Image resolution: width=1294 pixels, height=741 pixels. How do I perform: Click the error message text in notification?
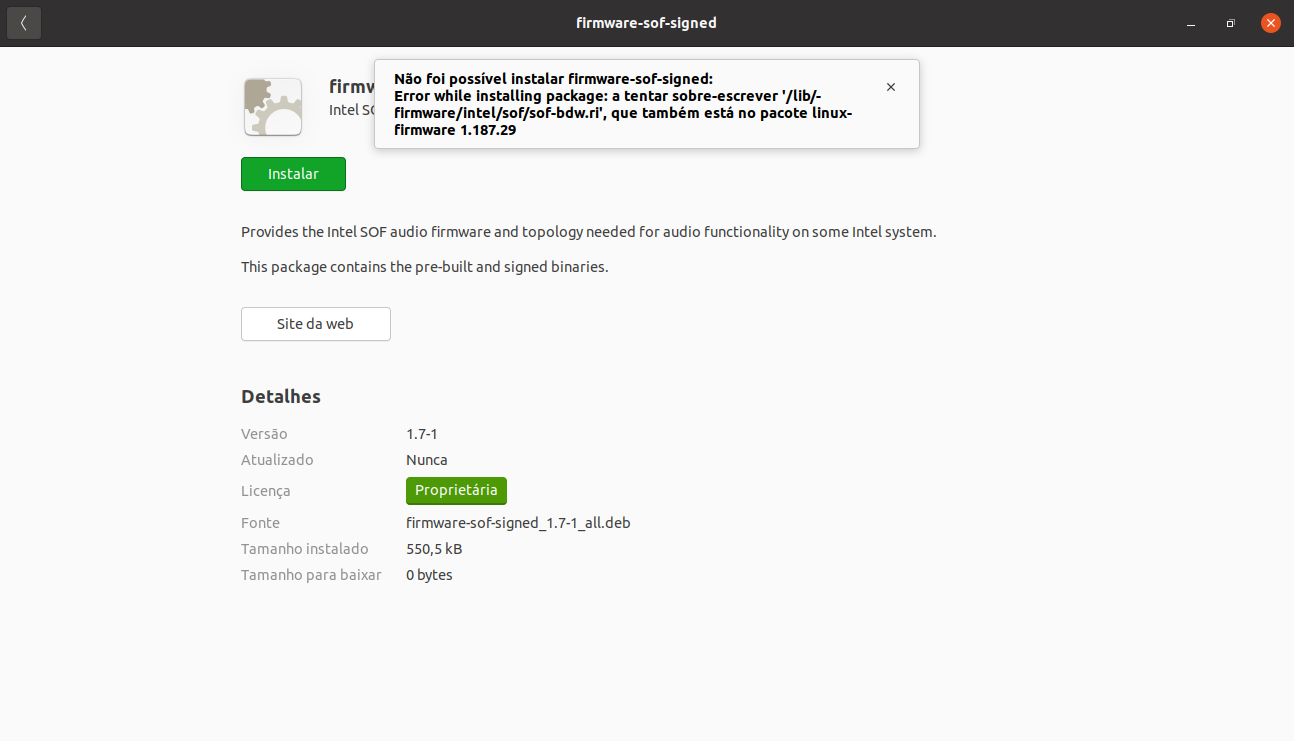point(624,104)
